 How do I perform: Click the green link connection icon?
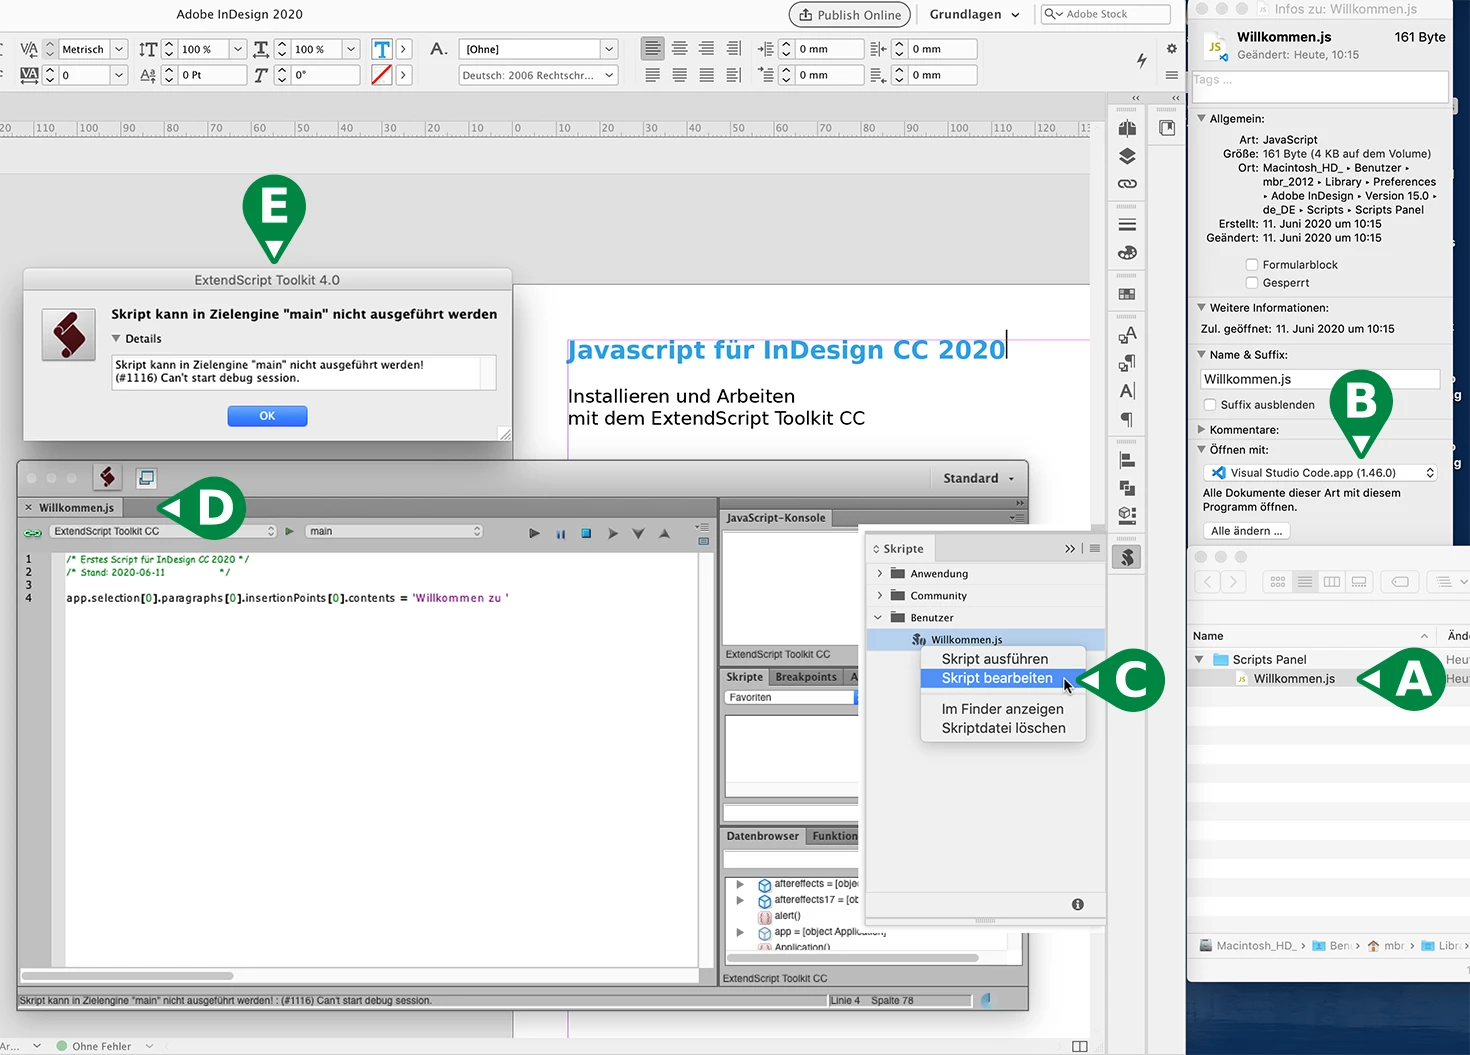(33, 532)
